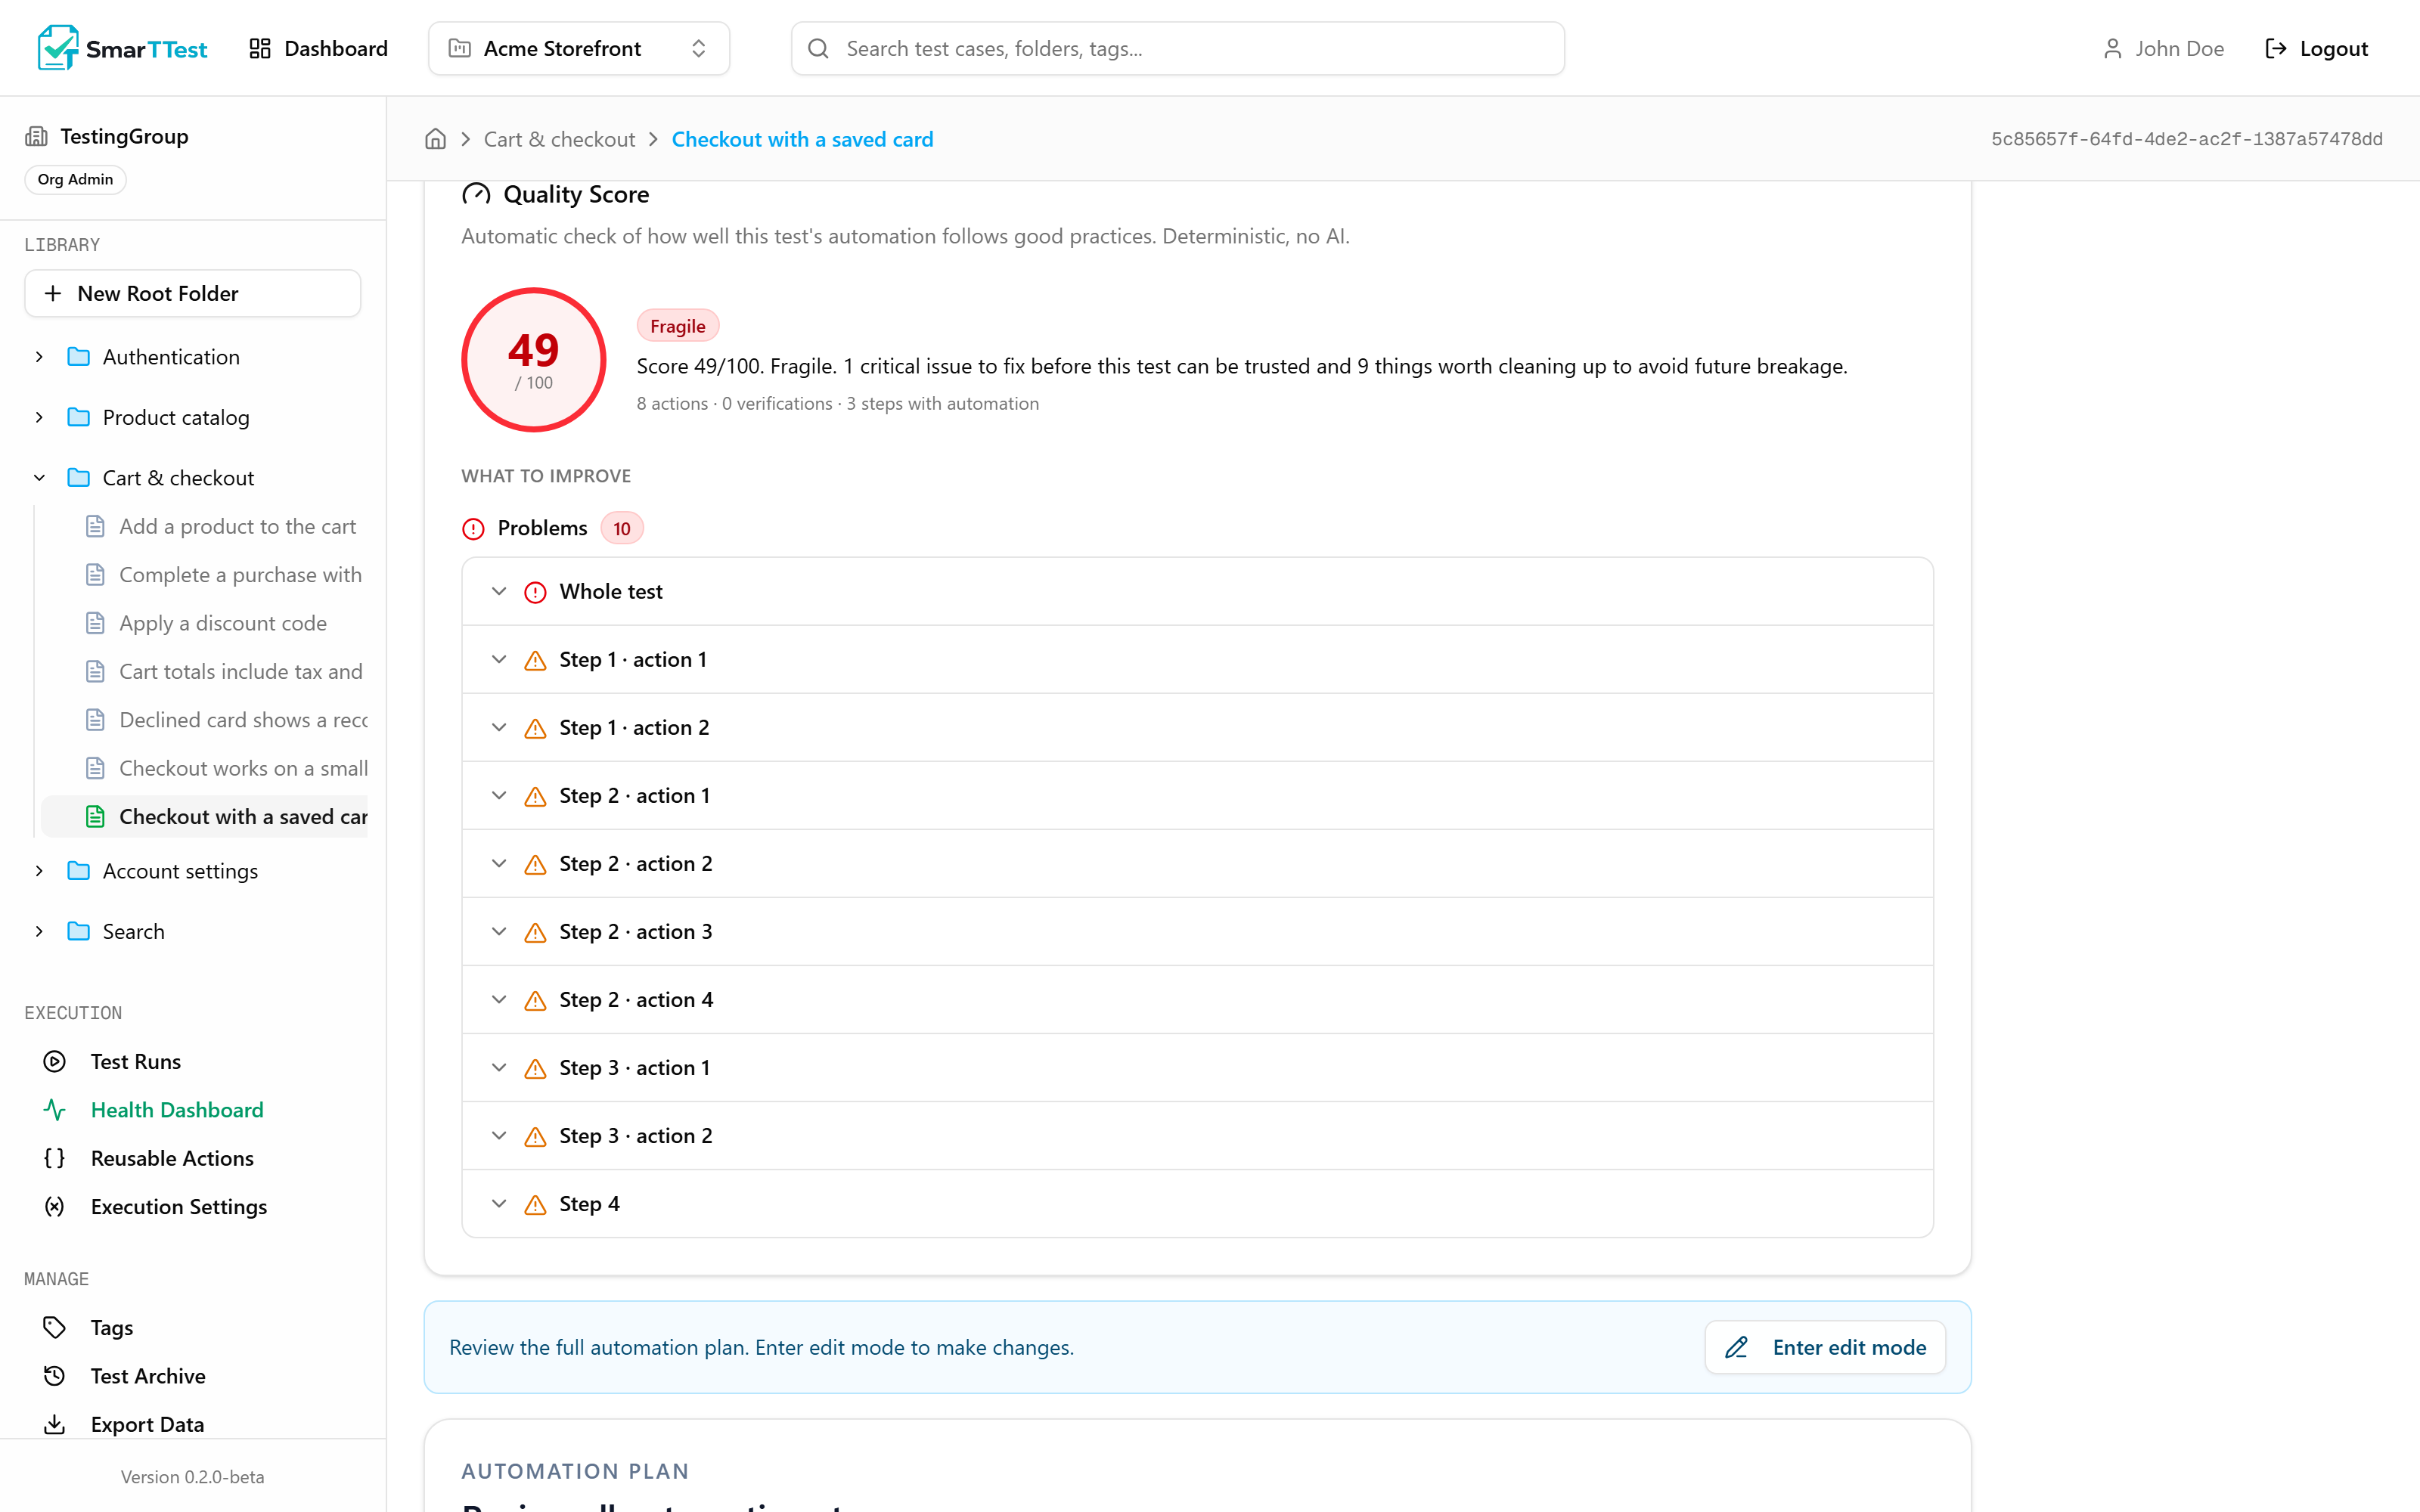Screen dimensions: 2420x1512
Task: Click the Export Data download icon
Action: pyautogui.click(x=55, y=1424)
